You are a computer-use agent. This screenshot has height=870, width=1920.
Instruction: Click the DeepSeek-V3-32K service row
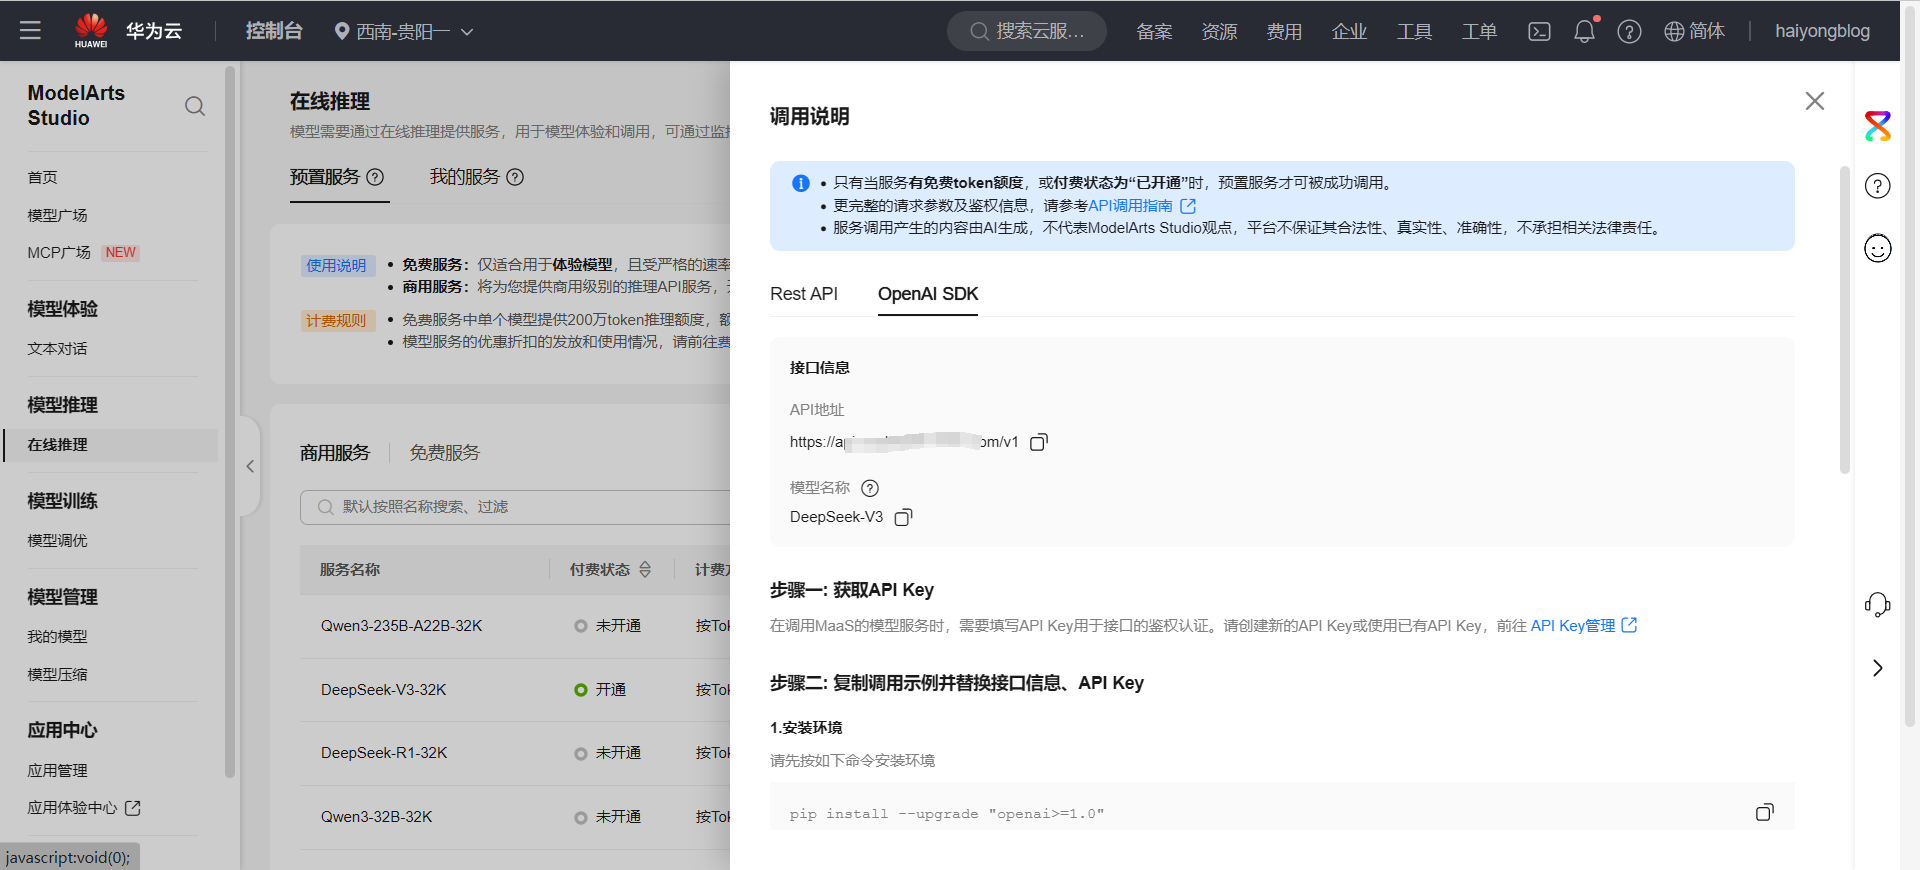point(515,690)
